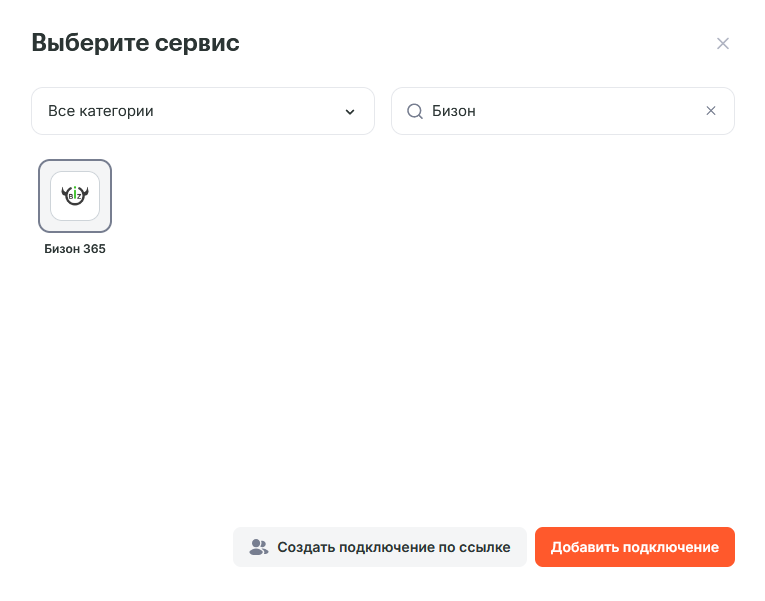Clear the search query with X icon
The height and width of the screenshot is (601, 765).
tap(711, 111)
